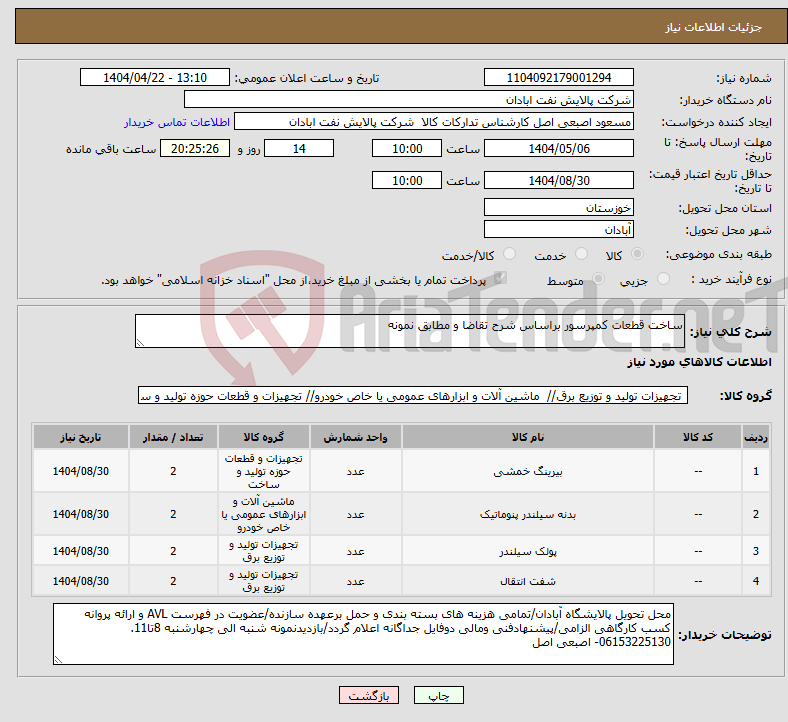
Task: Click the price validity date 1404/08/30 field
Action: click(x=559, y=180)
